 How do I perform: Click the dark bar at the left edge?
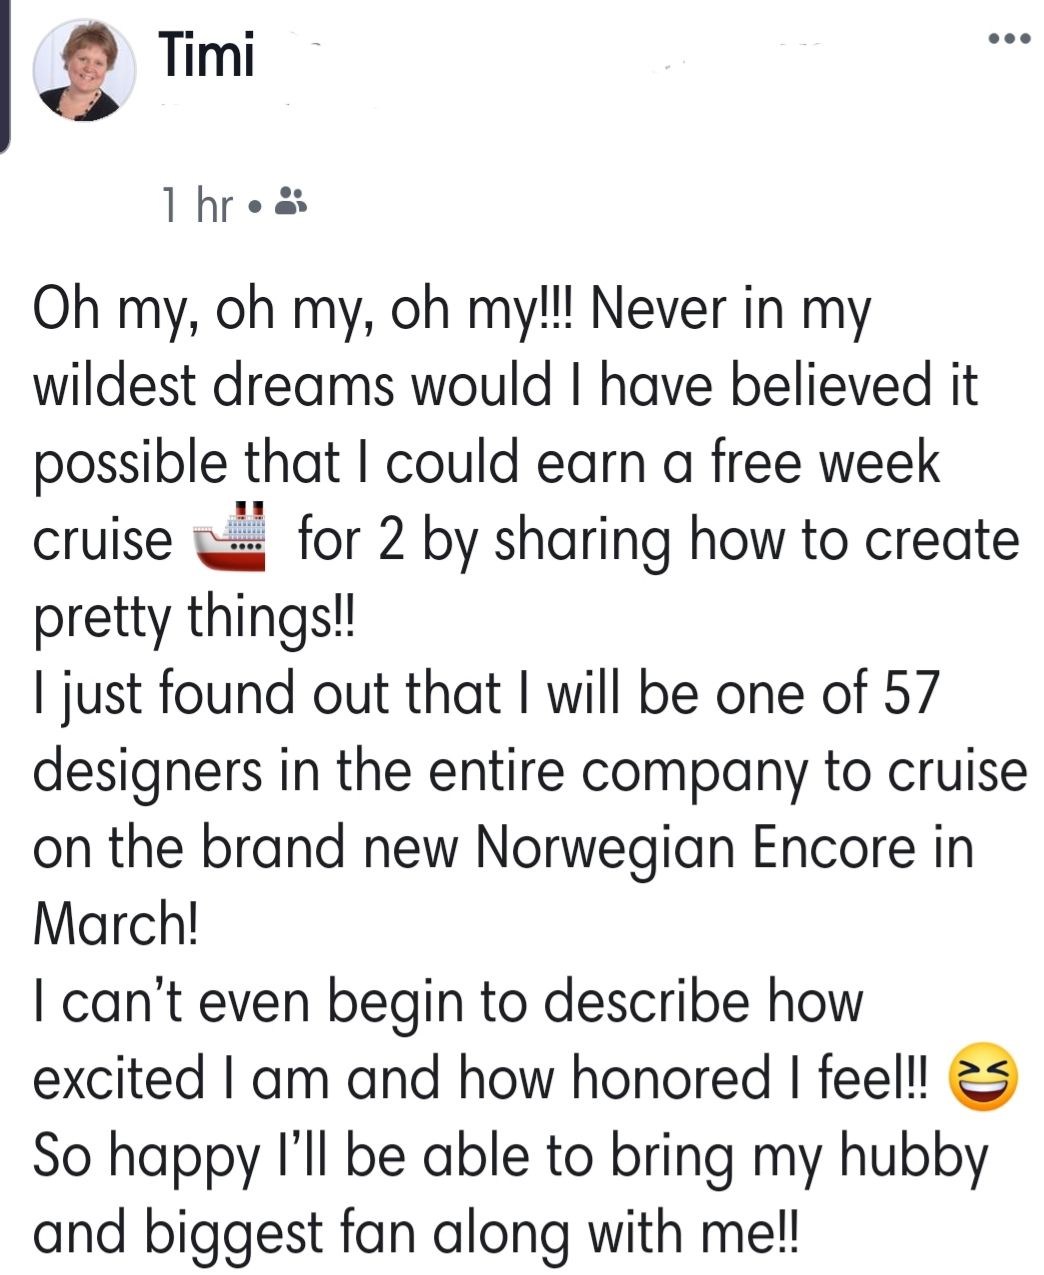[5, 75]
